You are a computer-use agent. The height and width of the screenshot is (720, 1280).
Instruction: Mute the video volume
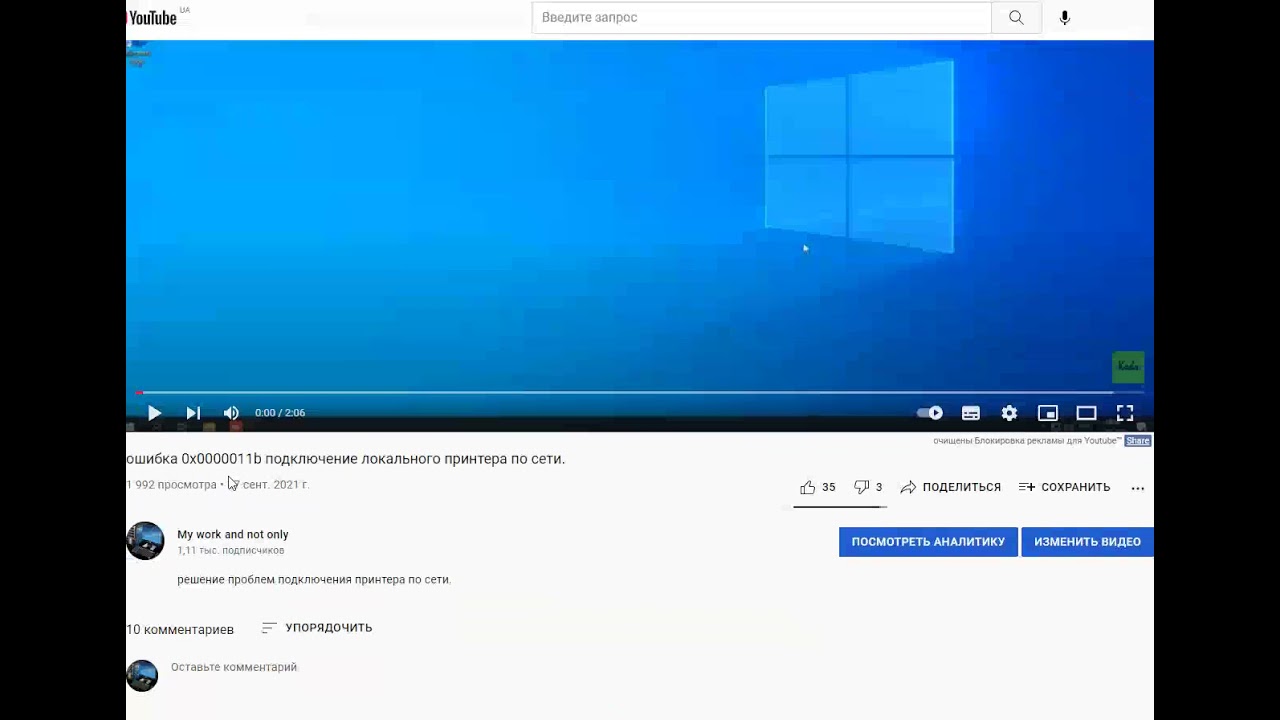point(231,413)
